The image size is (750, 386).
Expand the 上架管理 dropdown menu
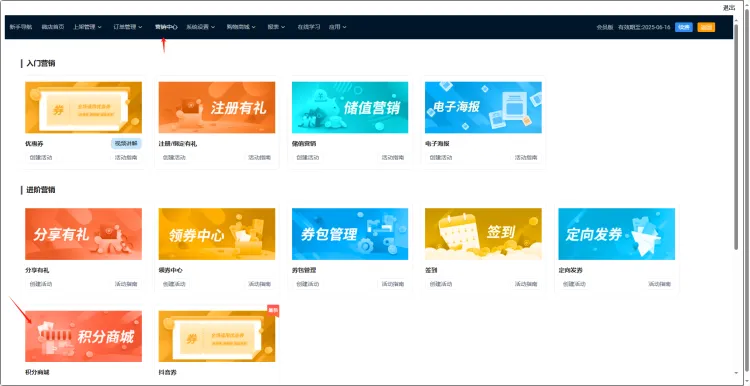[87, 27]
